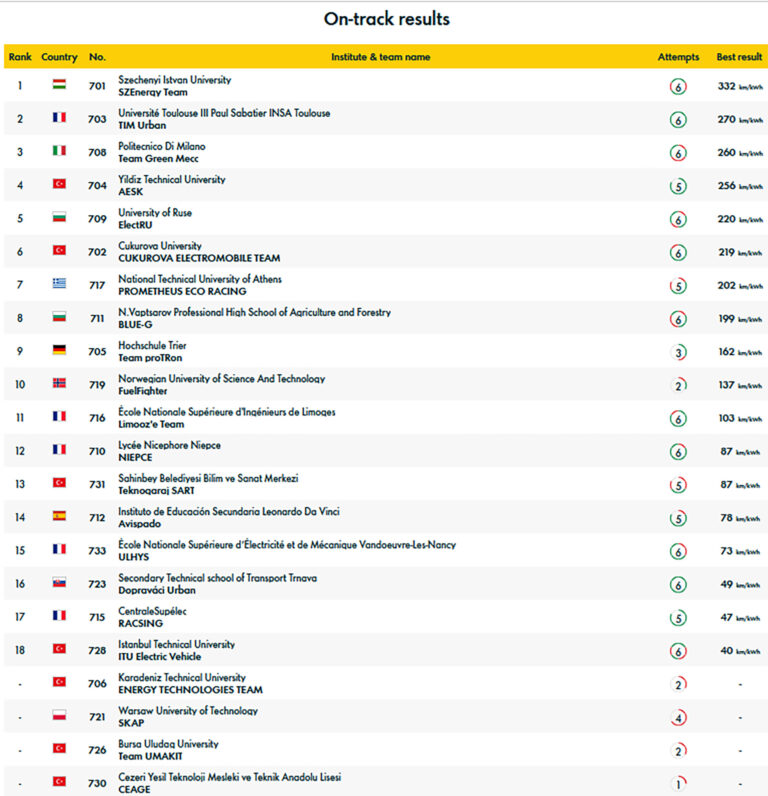Click the Attempts column header

pos(678,57)
